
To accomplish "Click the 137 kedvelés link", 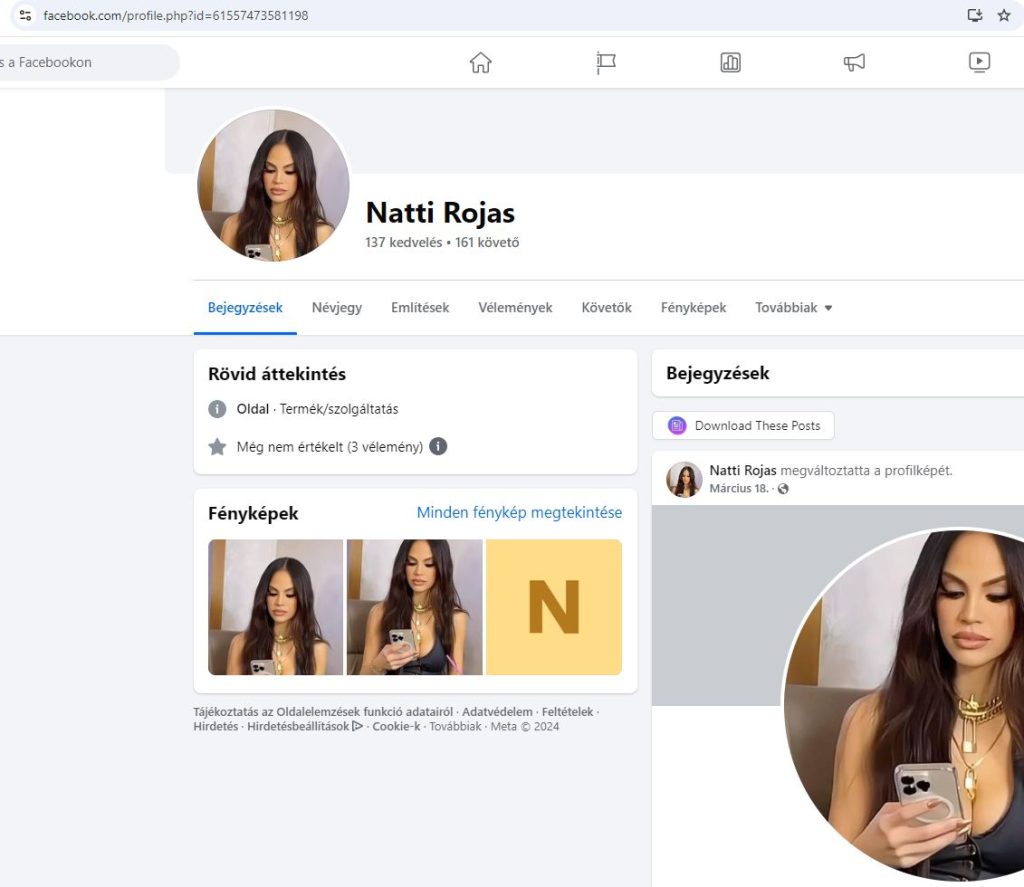I will click(x=404, y=242).
